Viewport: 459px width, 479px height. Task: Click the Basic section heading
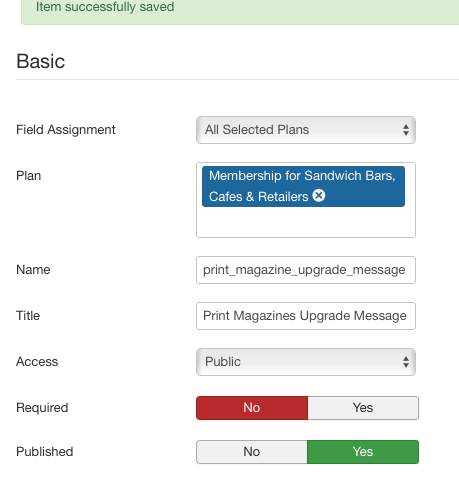click(41, 61)
